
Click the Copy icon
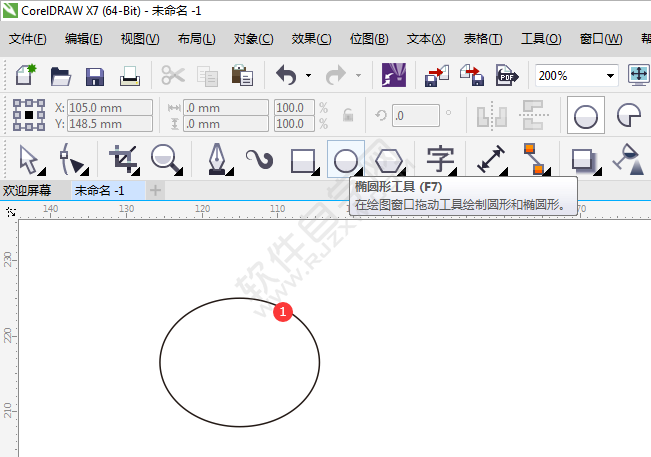208,76
